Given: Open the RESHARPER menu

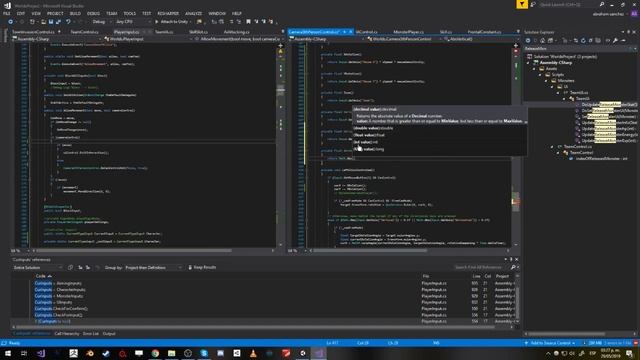Looking at the screenshot, I should pyautogui.click(x=168, y=13).
